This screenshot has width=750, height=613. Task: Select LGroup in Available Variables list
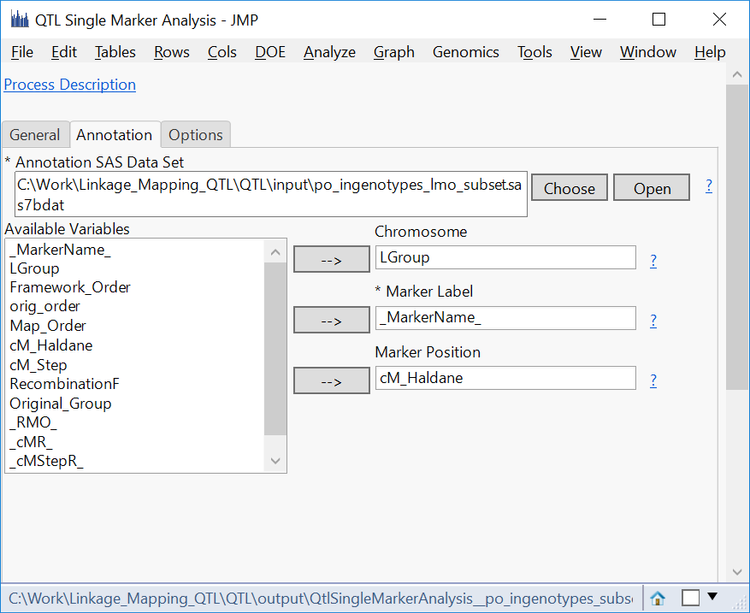[x=34, y=269]
